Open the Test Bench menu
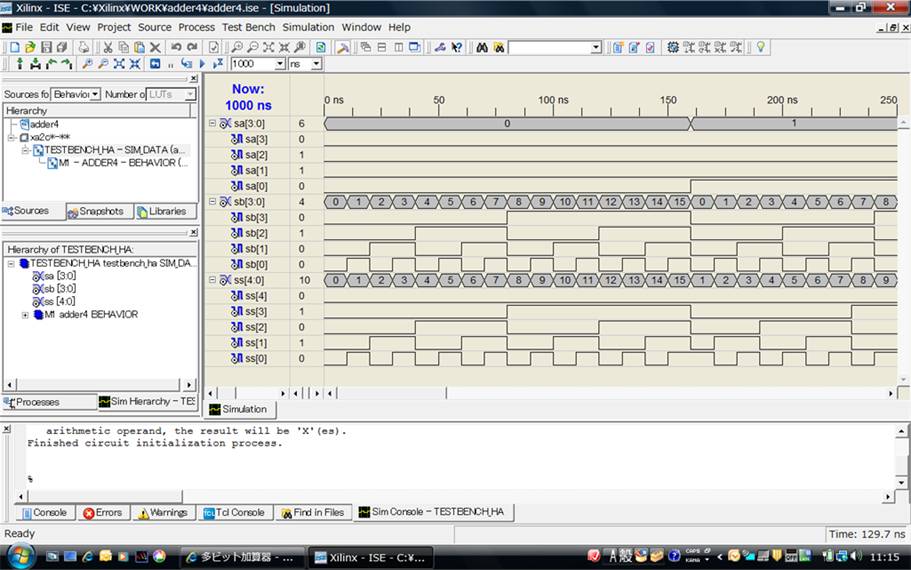 tap(249, 27)
